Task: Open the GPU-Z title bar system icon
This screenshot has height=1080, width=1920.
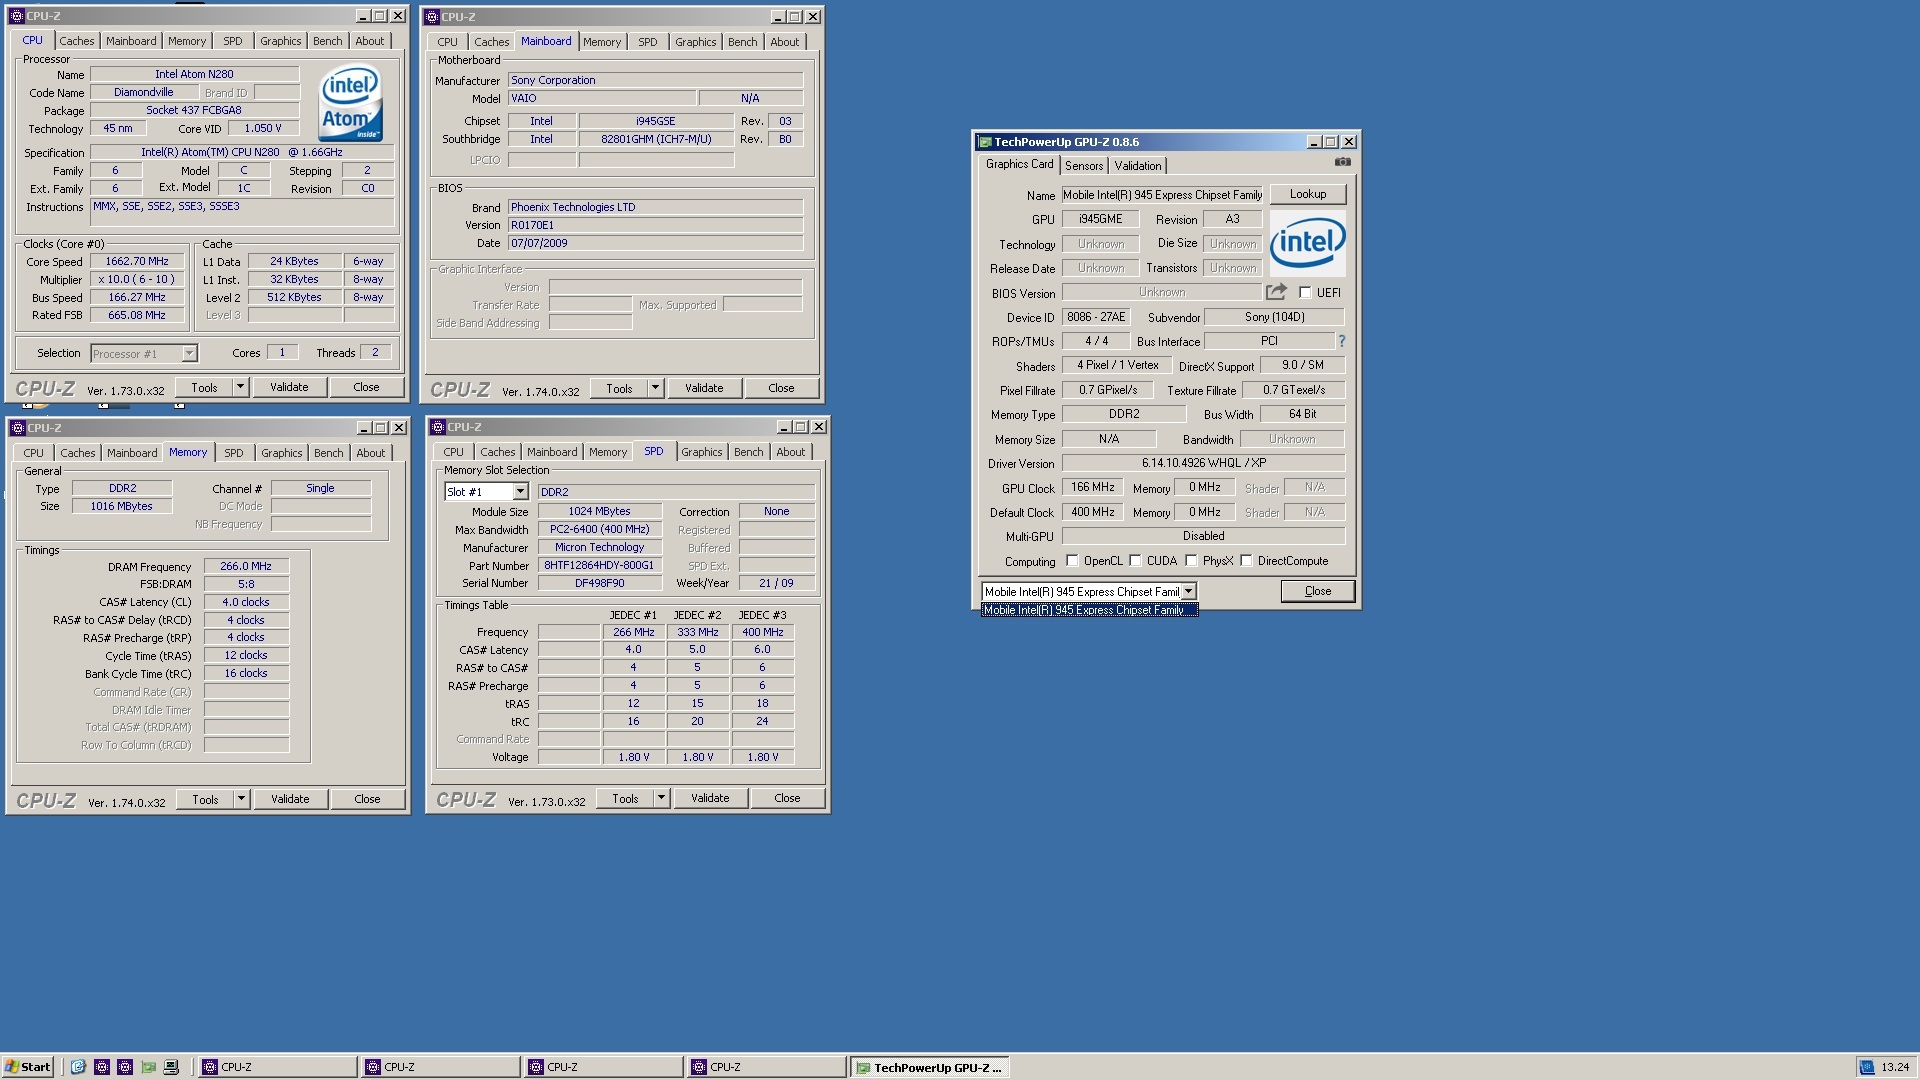Action: [x=985, y=142]
